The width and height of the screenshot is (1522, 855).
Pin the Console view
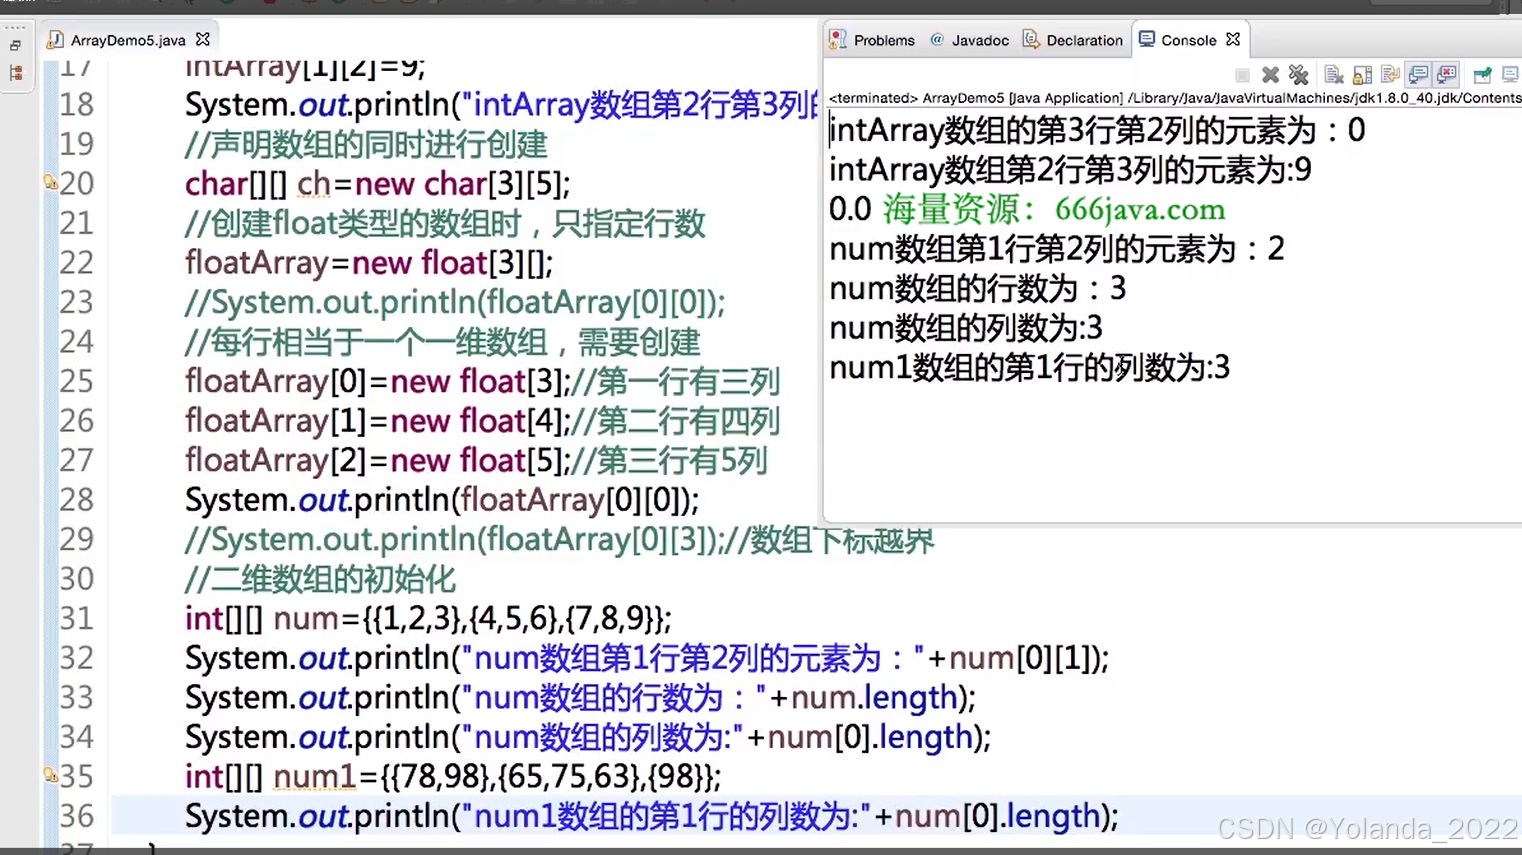point(1482,75)
